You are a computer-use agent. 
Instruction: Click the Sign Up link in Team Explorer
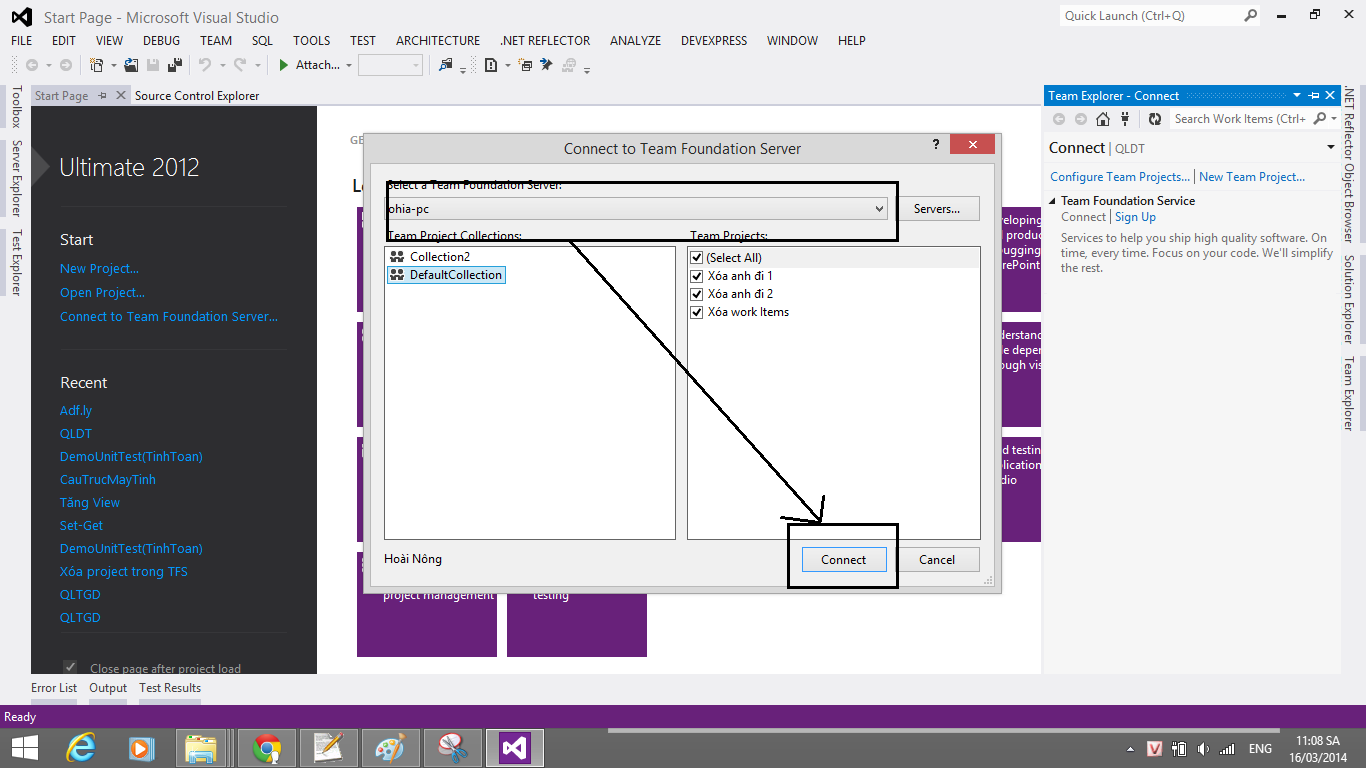[1135, 217]
